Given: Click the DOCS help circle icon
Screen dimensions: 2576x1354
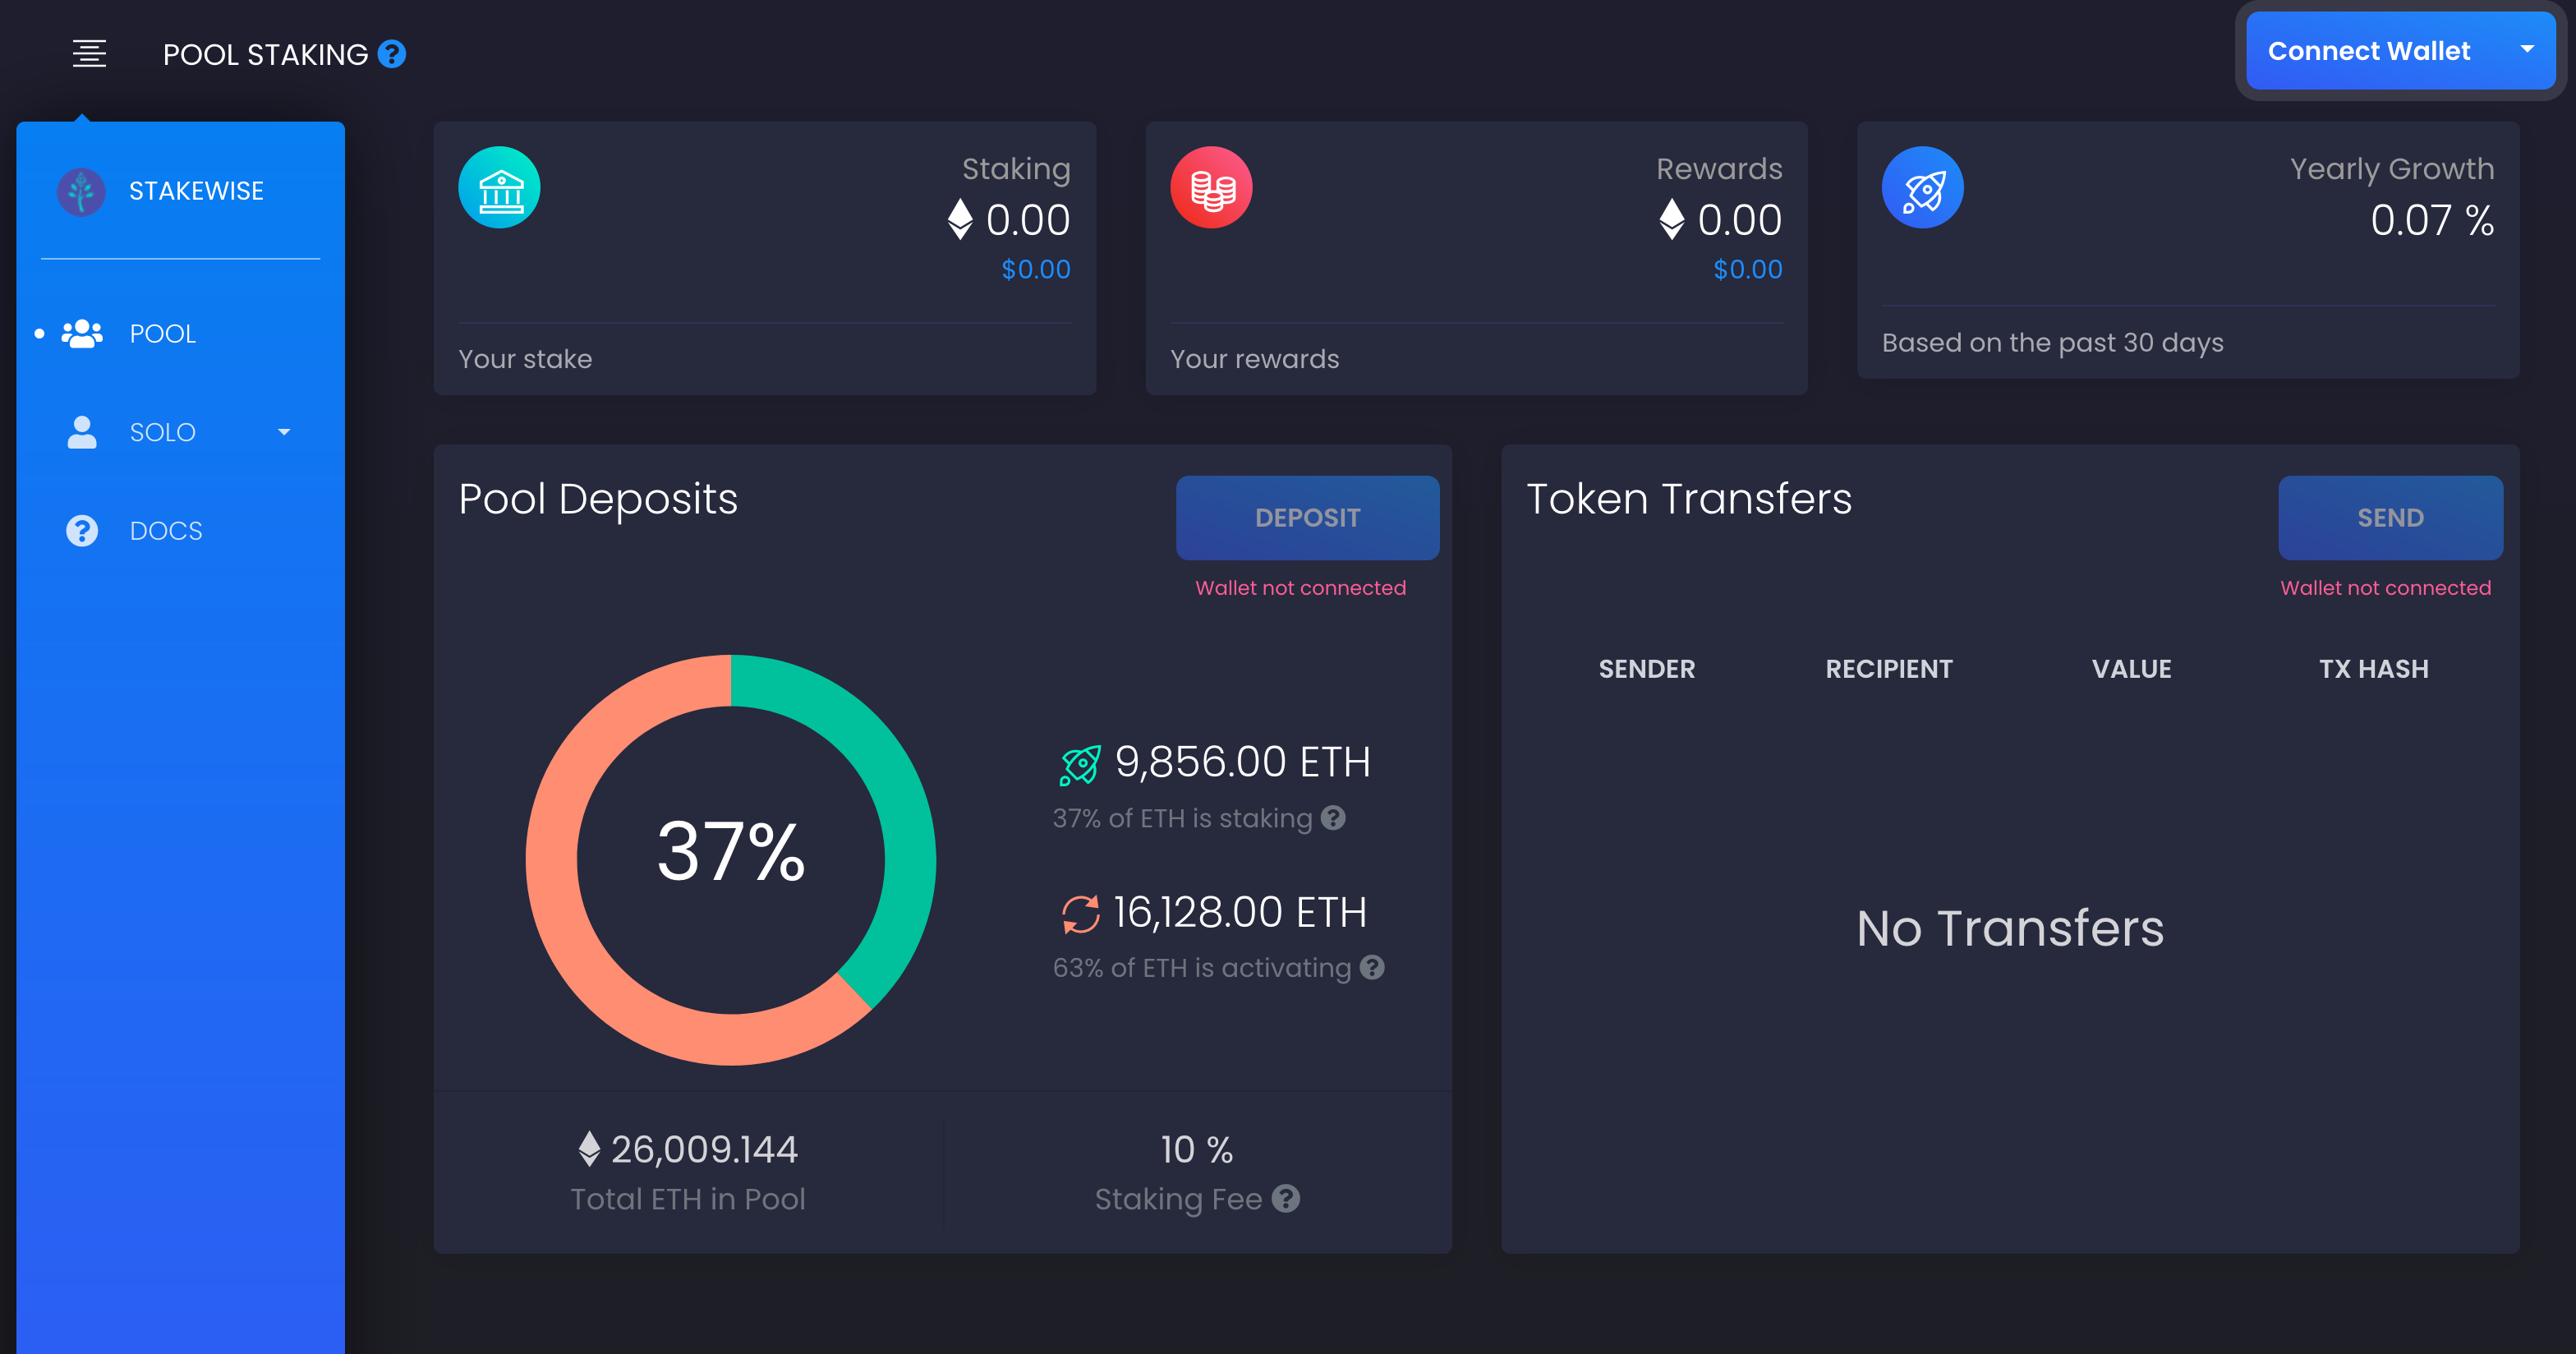Looking at the screenshot, I should (80, 530).
